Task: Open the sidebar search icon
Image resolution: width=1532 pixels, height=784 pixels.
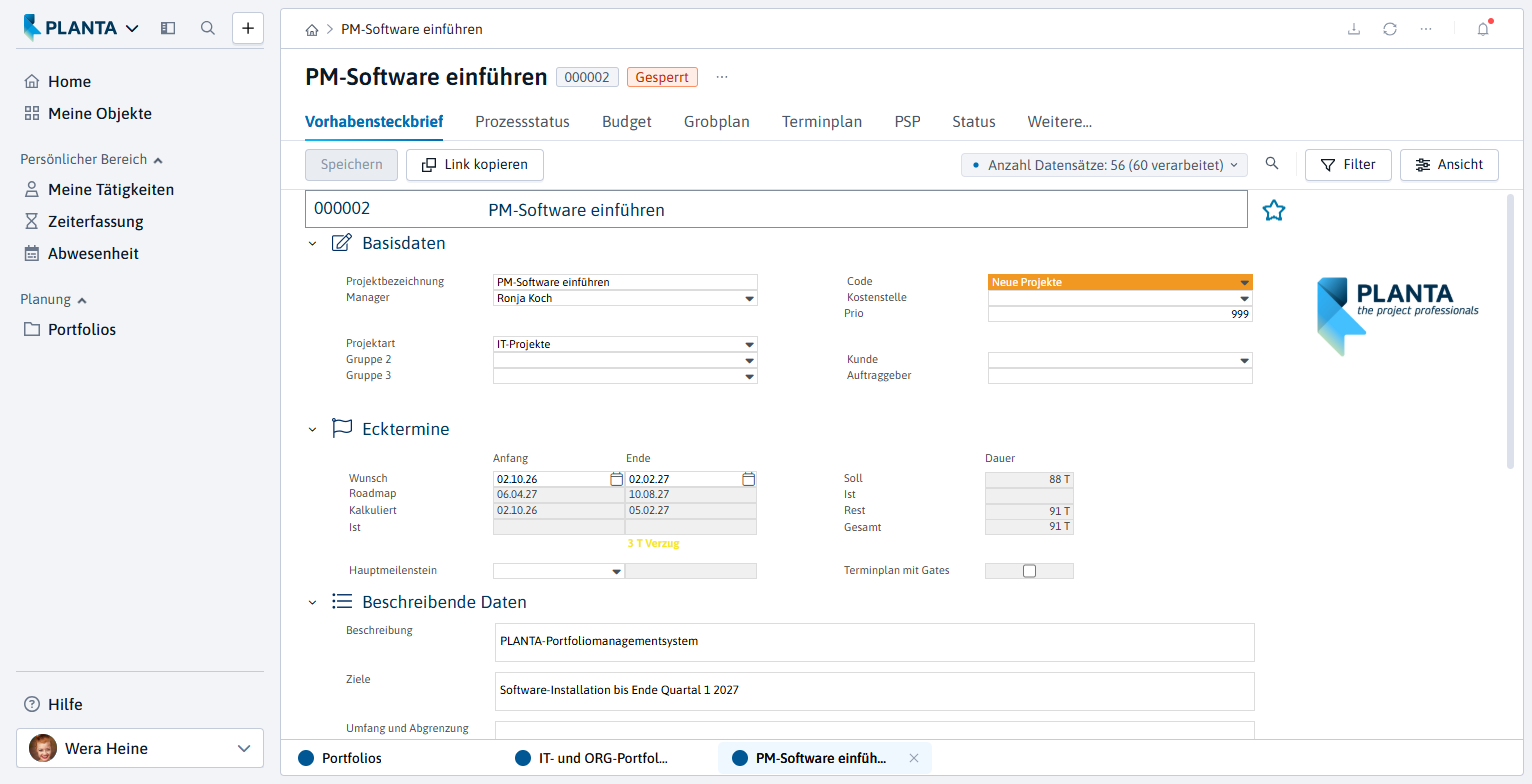Action: [208, 28]
